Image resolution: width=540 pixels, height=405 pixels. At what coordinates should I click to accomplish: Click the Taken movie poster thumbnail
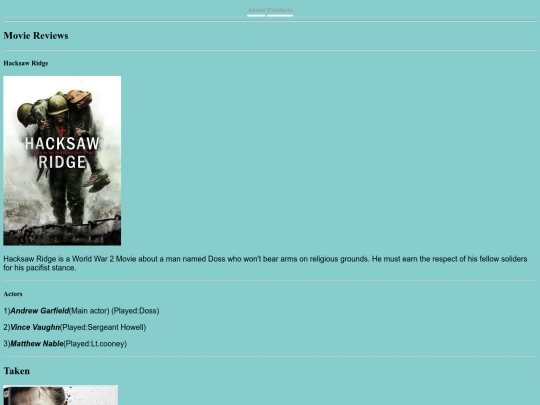[x=61, y=395]
